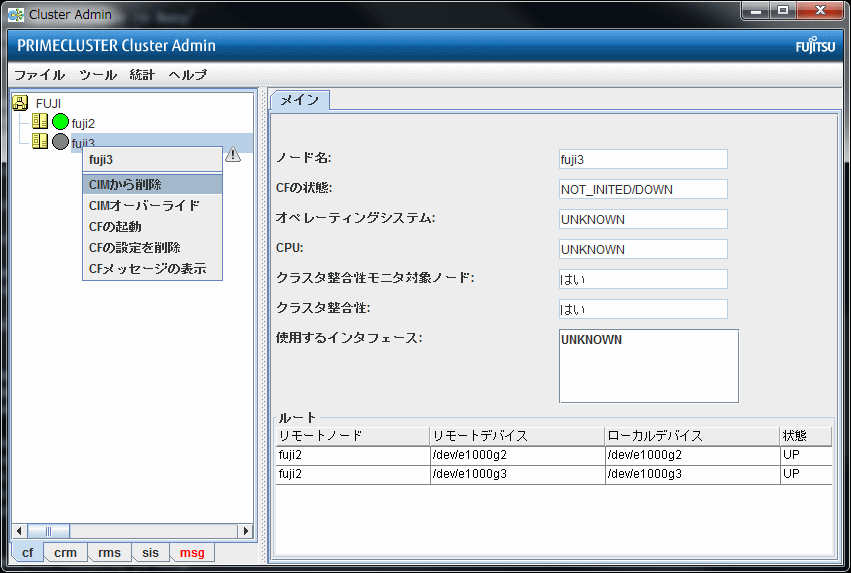Close the Cluster Admin window
This screenshot has height=573, width=851.
click(820, 10)
